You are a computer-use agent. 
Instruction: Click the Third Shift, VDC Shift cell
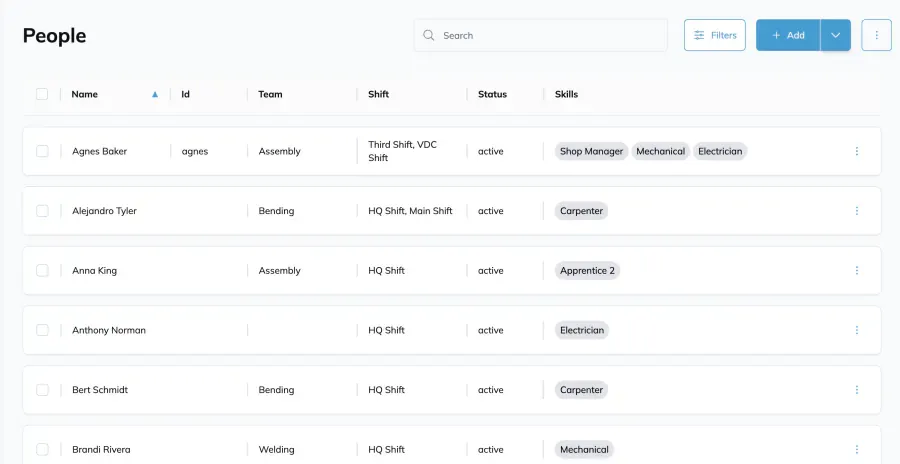click(x=402, y=151)
